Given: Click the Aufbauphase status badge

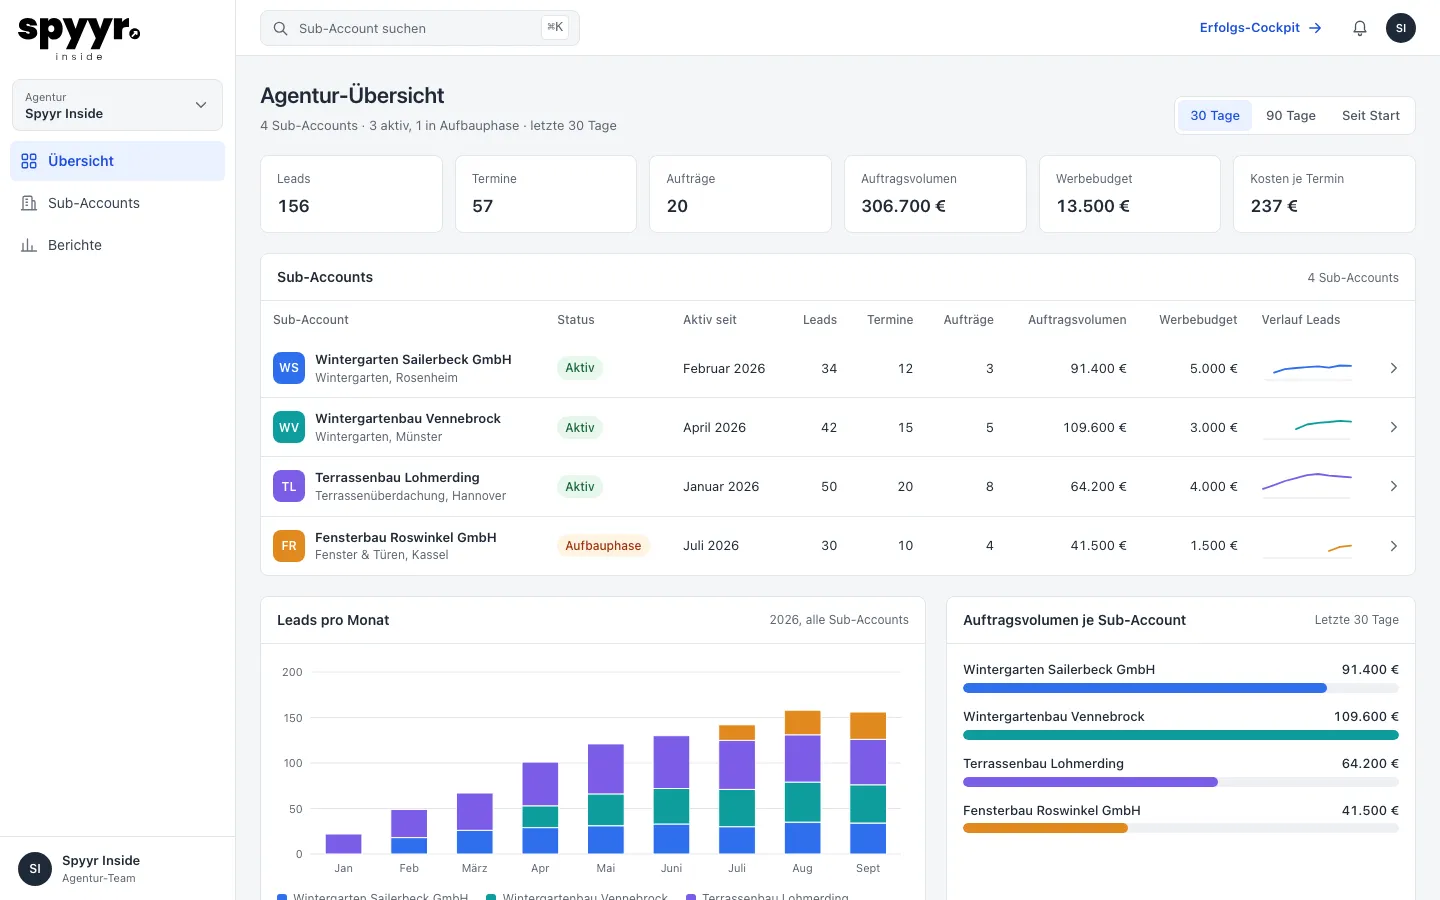Looking at the screenshot, I should click(603, 546).
